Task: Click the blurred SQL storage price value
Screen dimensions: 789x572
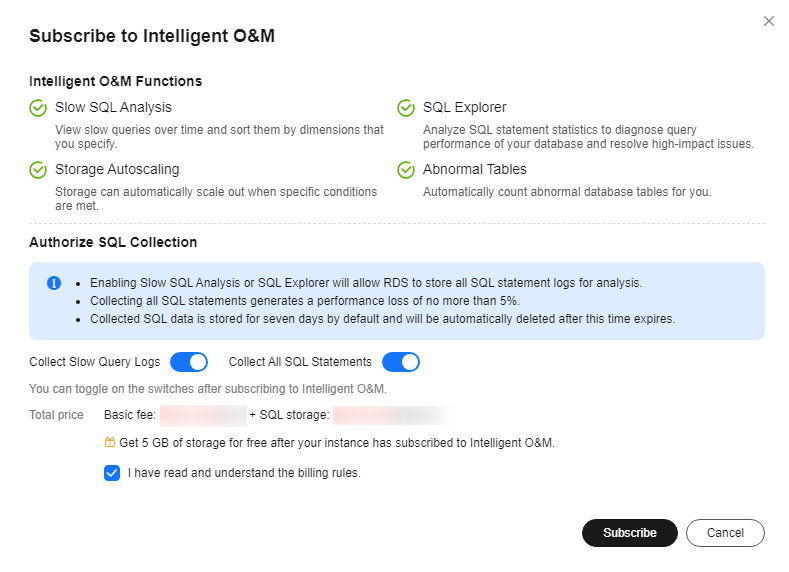Action: coord(393,416)
